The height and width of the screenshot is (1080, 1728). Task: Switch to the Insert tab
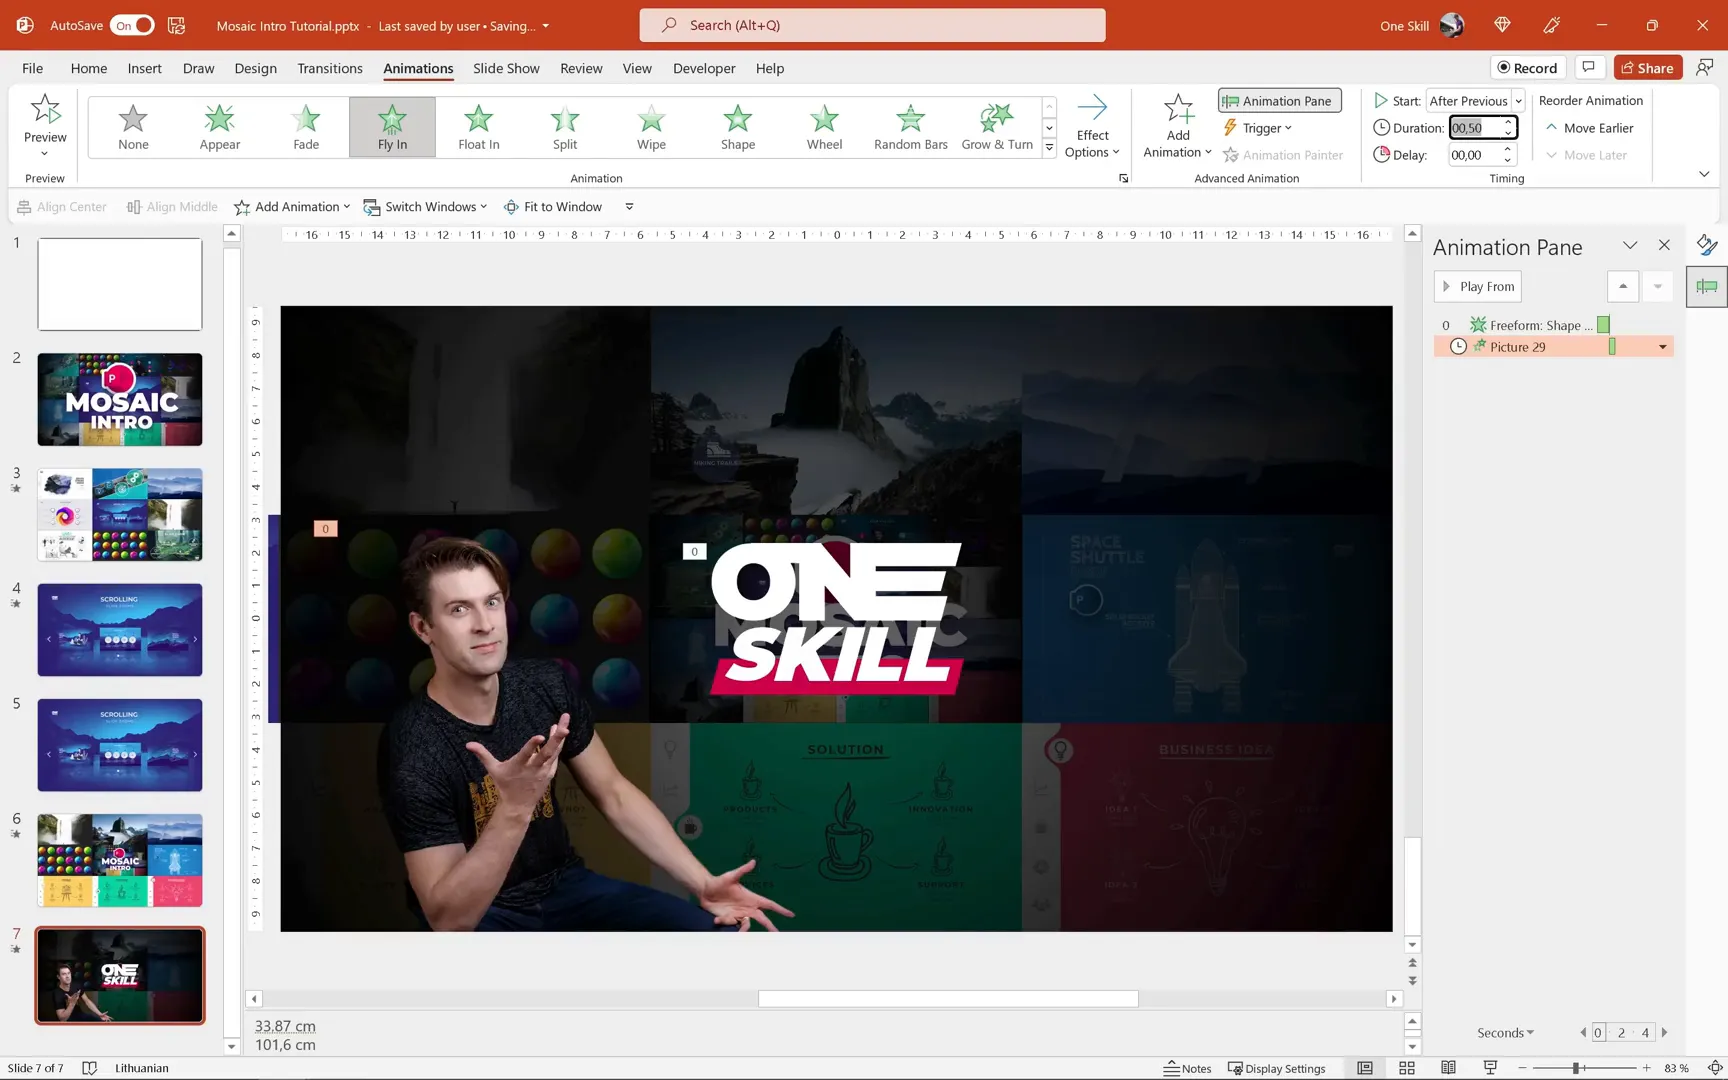pos(144,68)
